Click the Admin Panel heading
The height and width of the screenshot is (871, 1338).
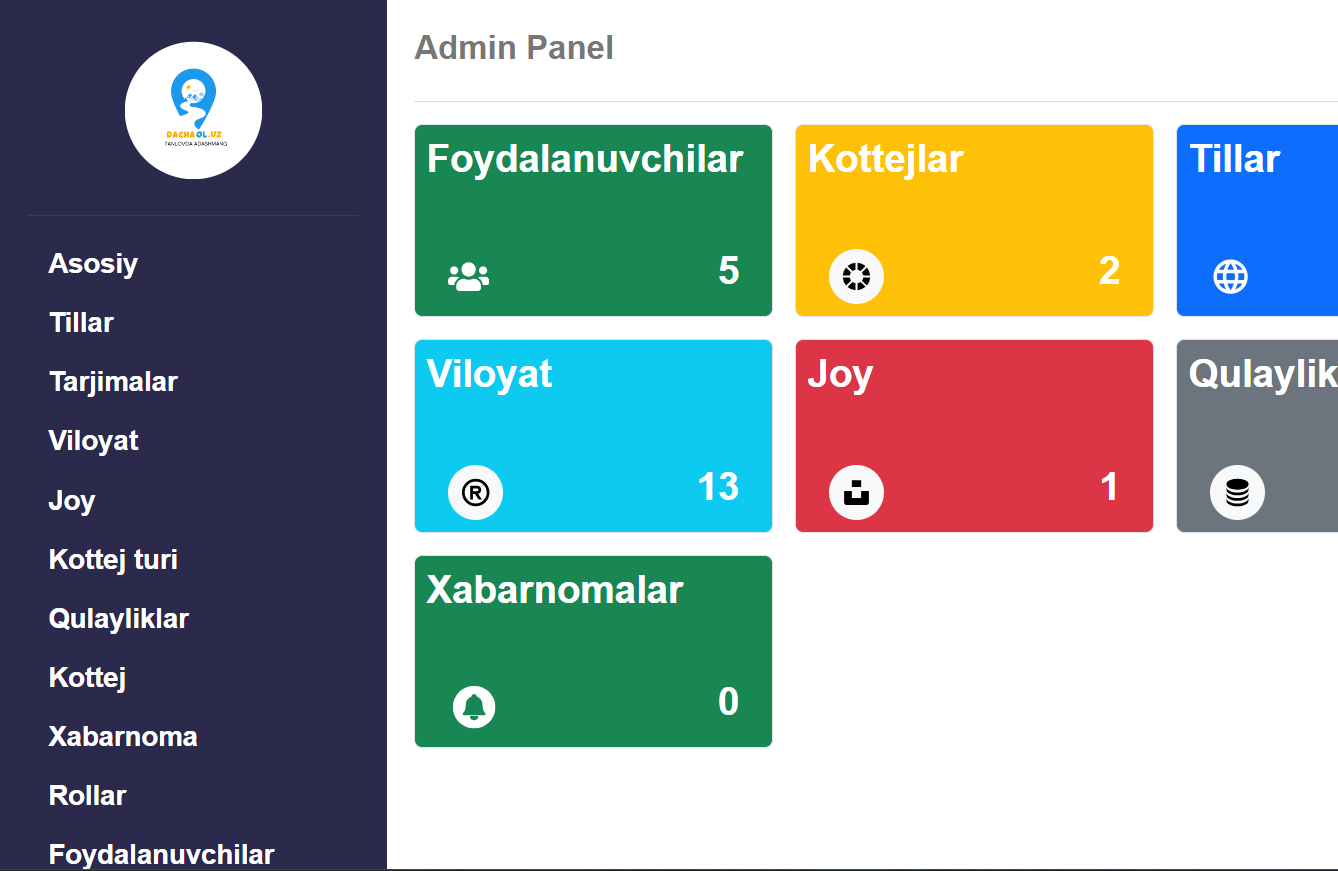(514, 47)
